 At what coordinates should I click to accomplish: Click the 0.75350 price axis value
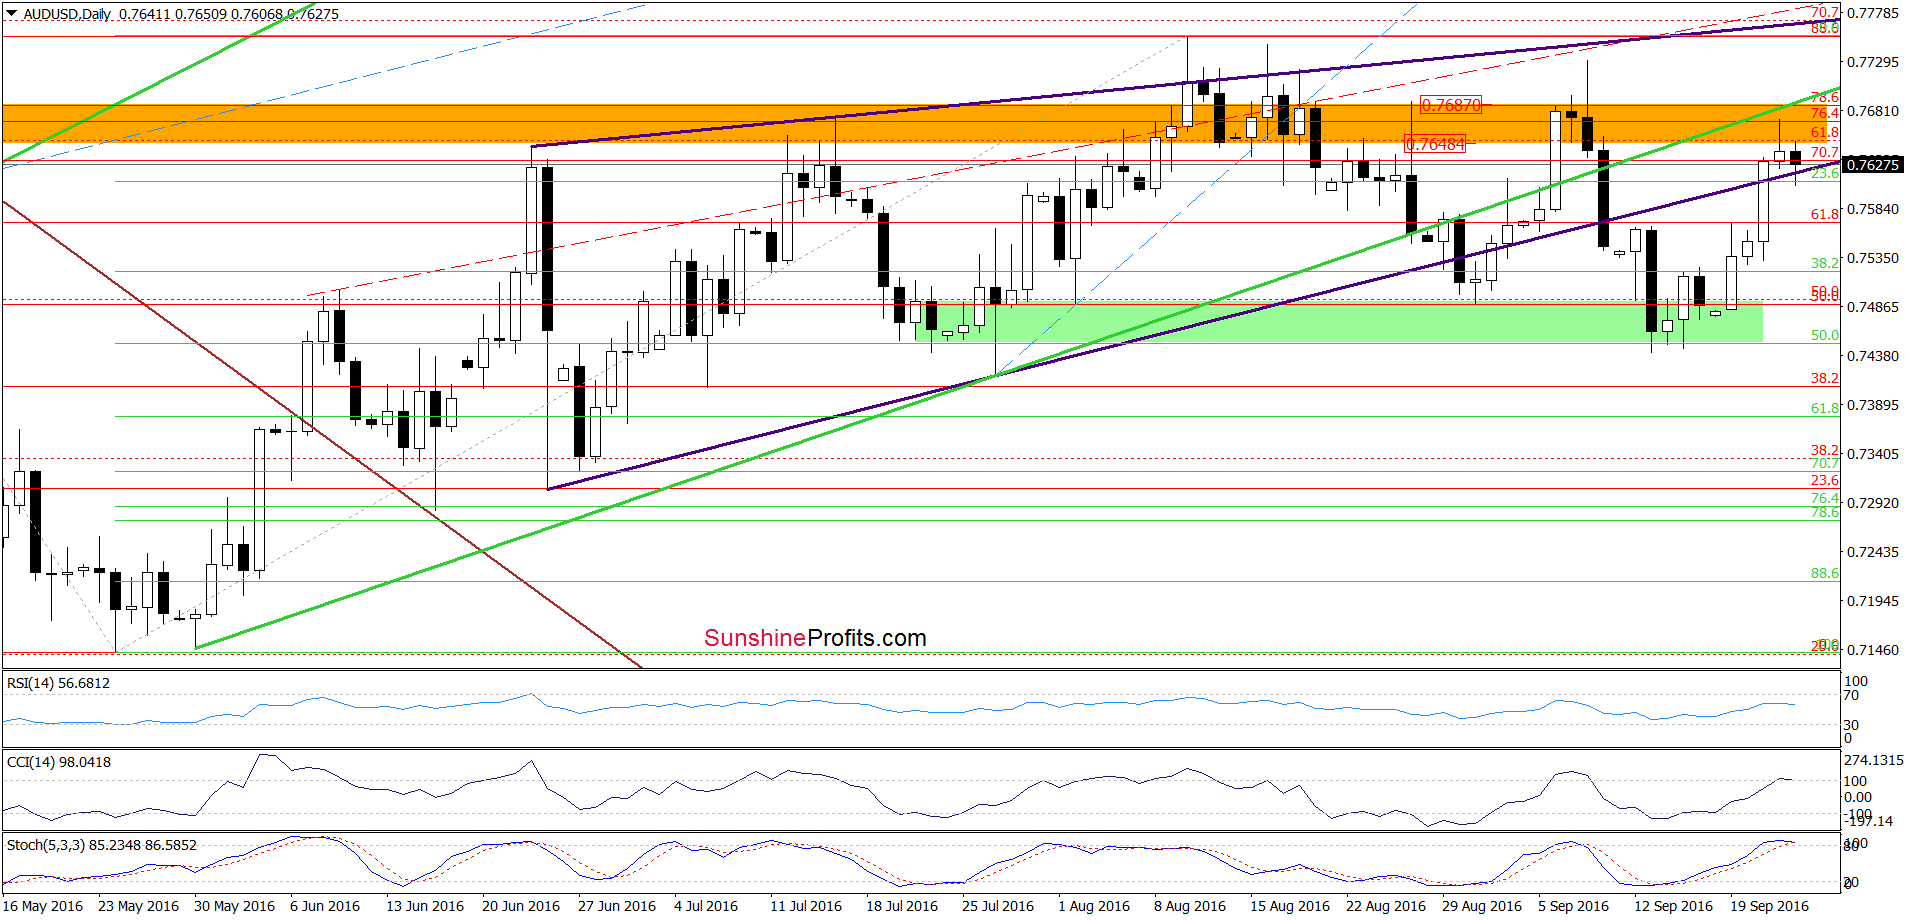pos(1872,258)
